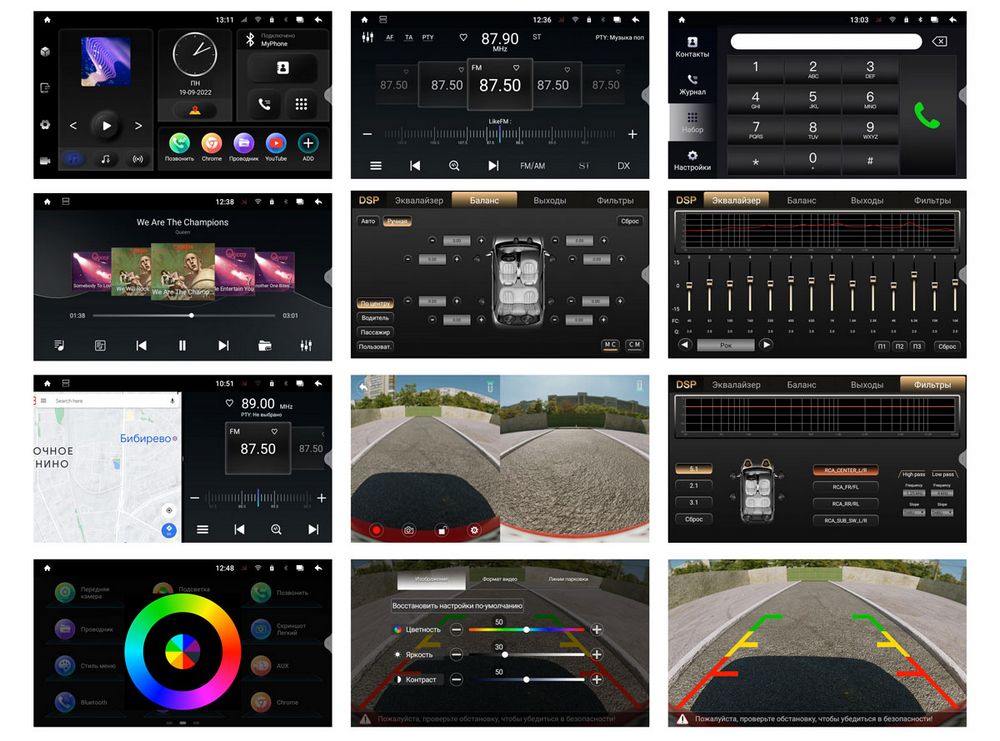This screenshot has width=1000, height=741.
Task: Open equalizer icon in music player
Action: click(x=306, y=345)
